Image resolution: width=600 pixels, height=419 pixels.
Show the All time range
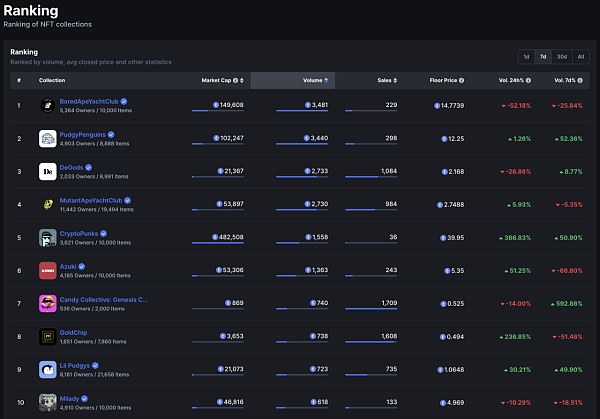[581, 56]
